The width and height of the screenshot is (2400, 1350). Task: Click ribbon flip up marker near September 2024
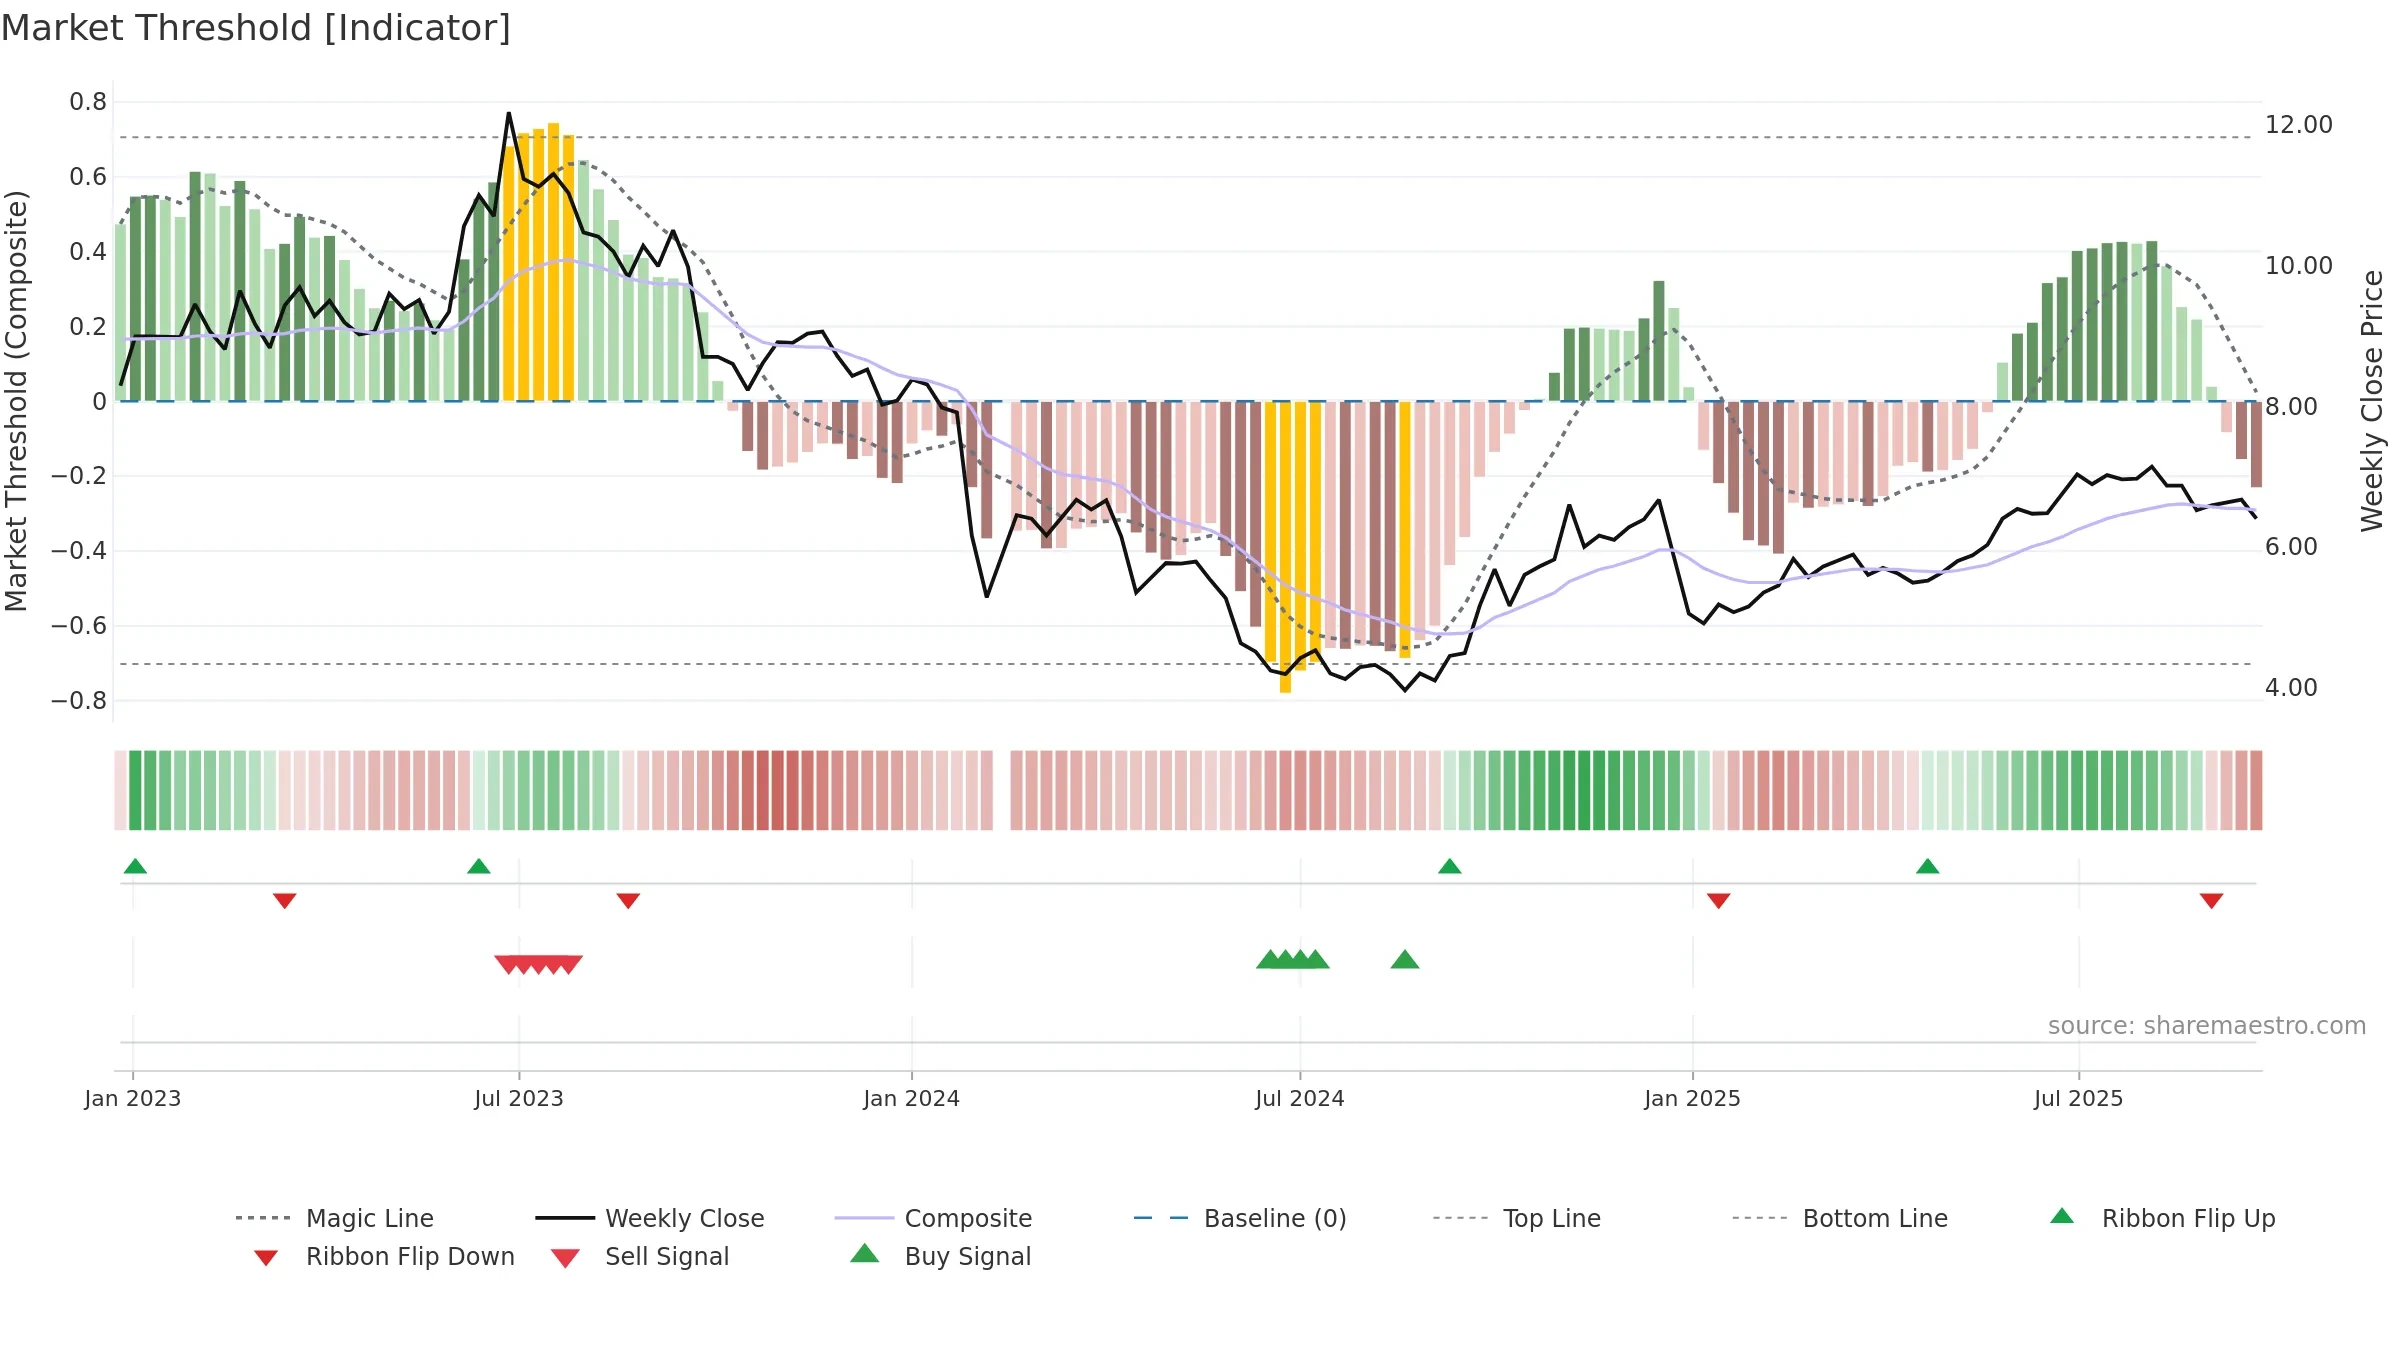[x=1450, y=866]
